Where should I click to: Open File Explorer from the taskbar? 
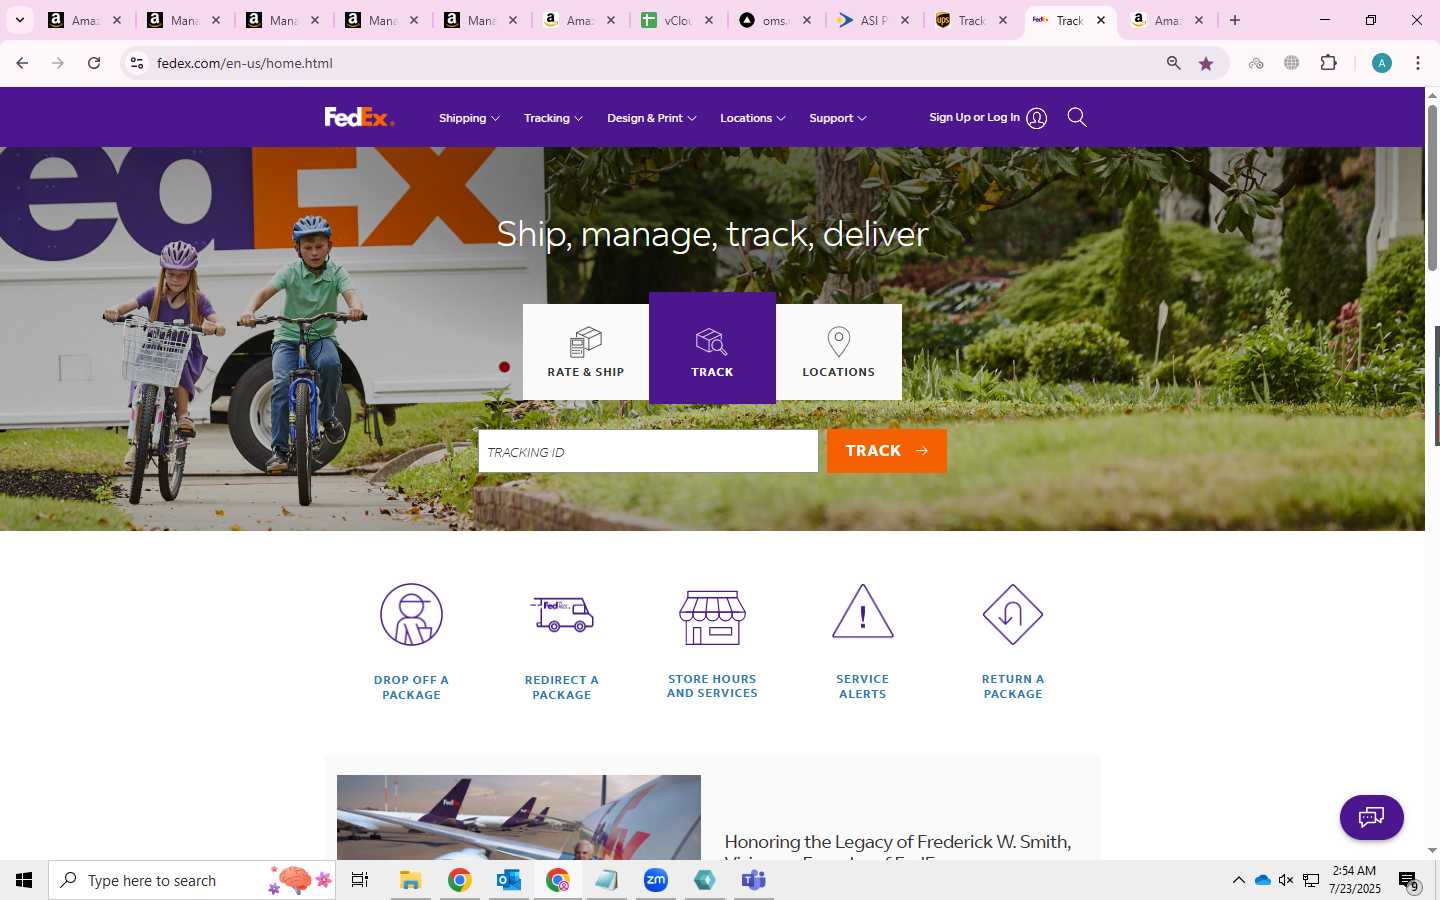point(410,880)
